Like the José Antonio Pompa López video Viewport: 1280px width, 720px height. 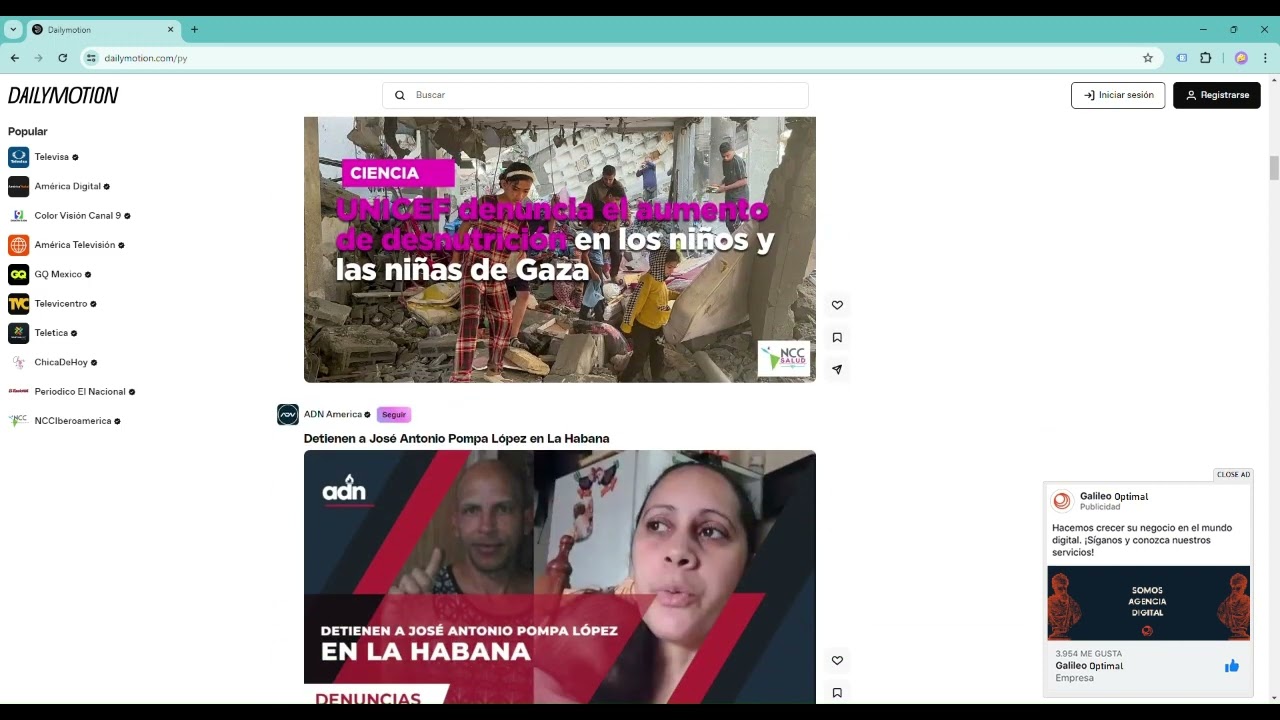[x=837, y=660]
